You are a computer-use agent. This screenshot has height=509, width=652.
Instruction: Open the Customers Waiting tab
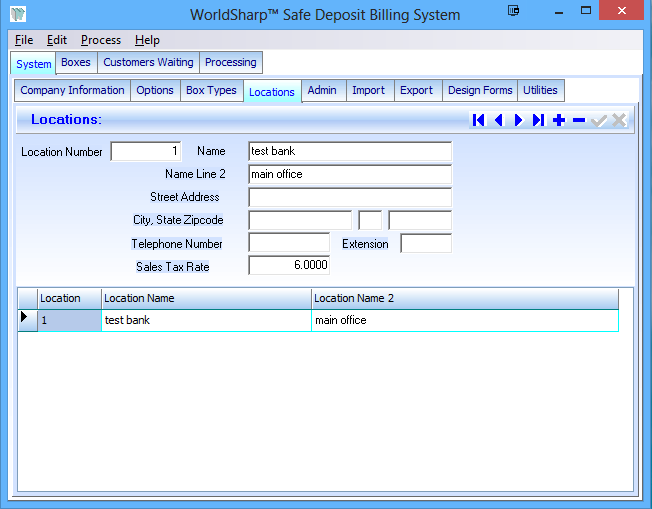tap(148, 62)
